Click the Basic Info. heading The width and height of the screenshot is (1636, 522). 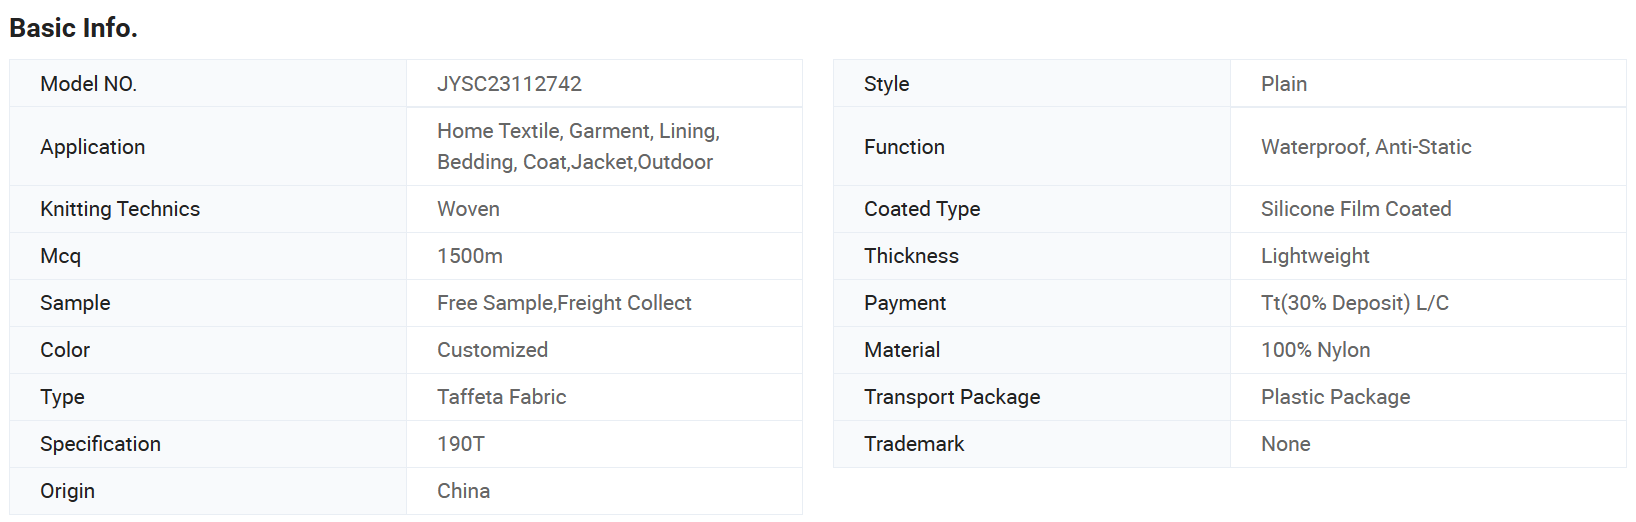point(73,28)
